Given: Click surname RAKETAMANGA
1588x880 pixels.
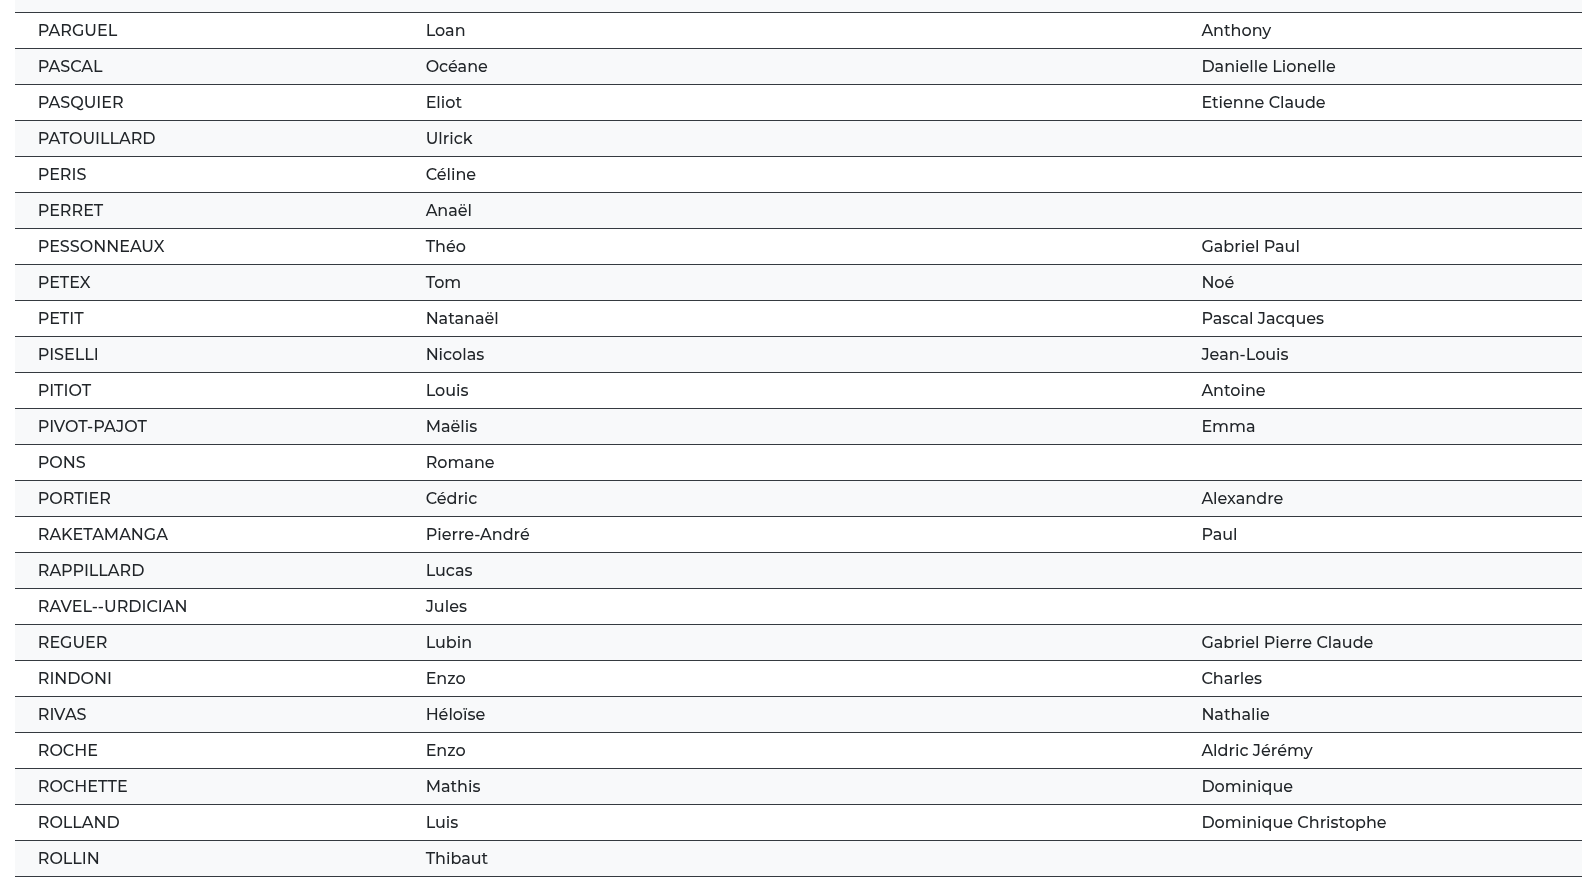Looking at the screenshot, I should (102, 535).
